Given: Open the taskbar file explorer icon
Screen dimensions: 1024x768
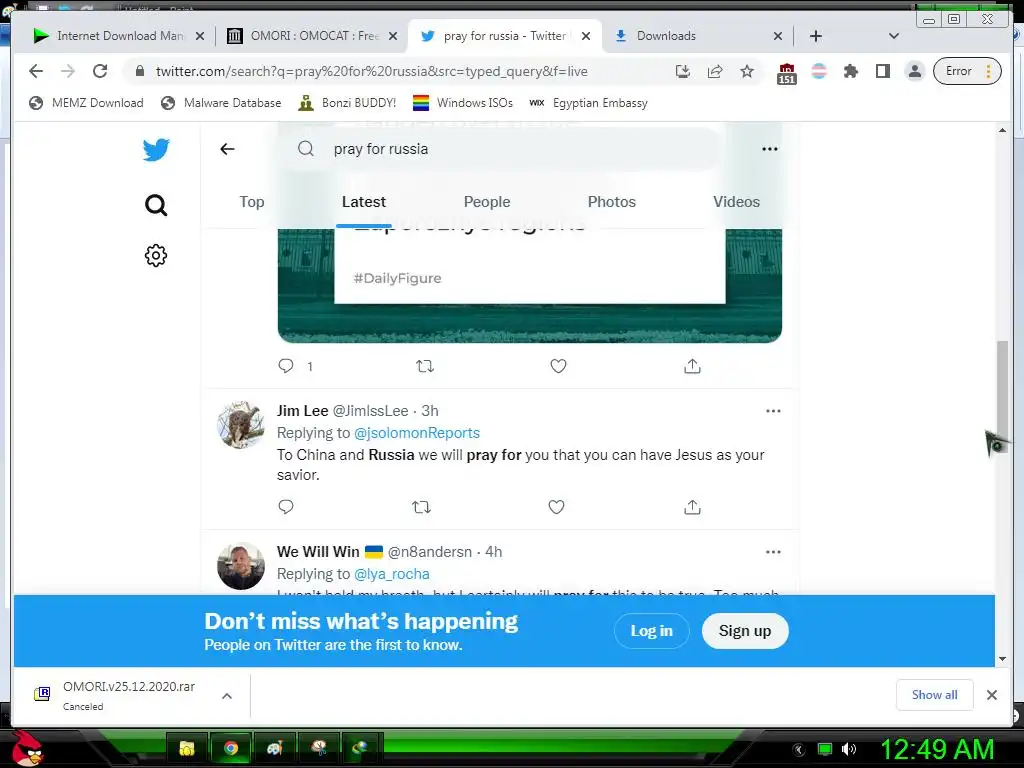Looking at the screenshot, I should coord(187,748).
